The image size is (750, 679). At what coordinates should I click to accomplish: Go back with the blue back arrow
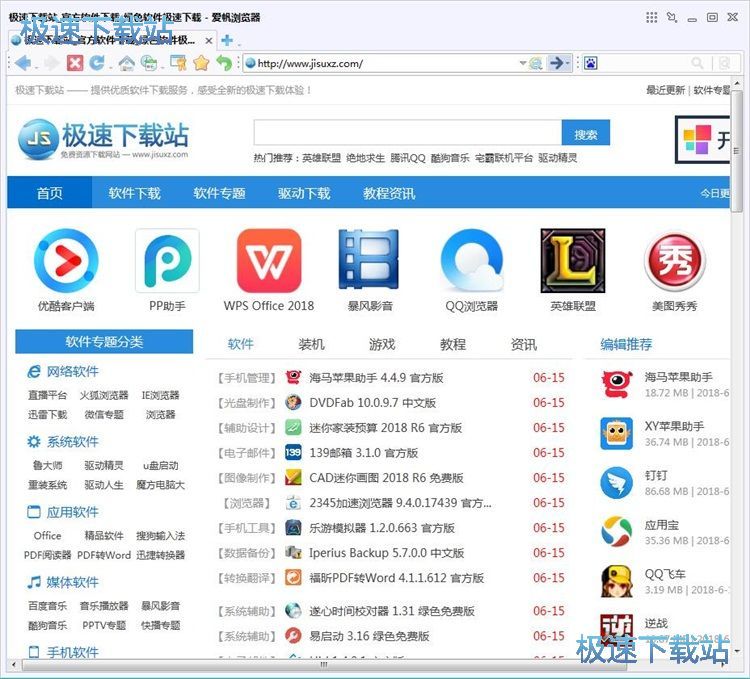pos(22,63)
